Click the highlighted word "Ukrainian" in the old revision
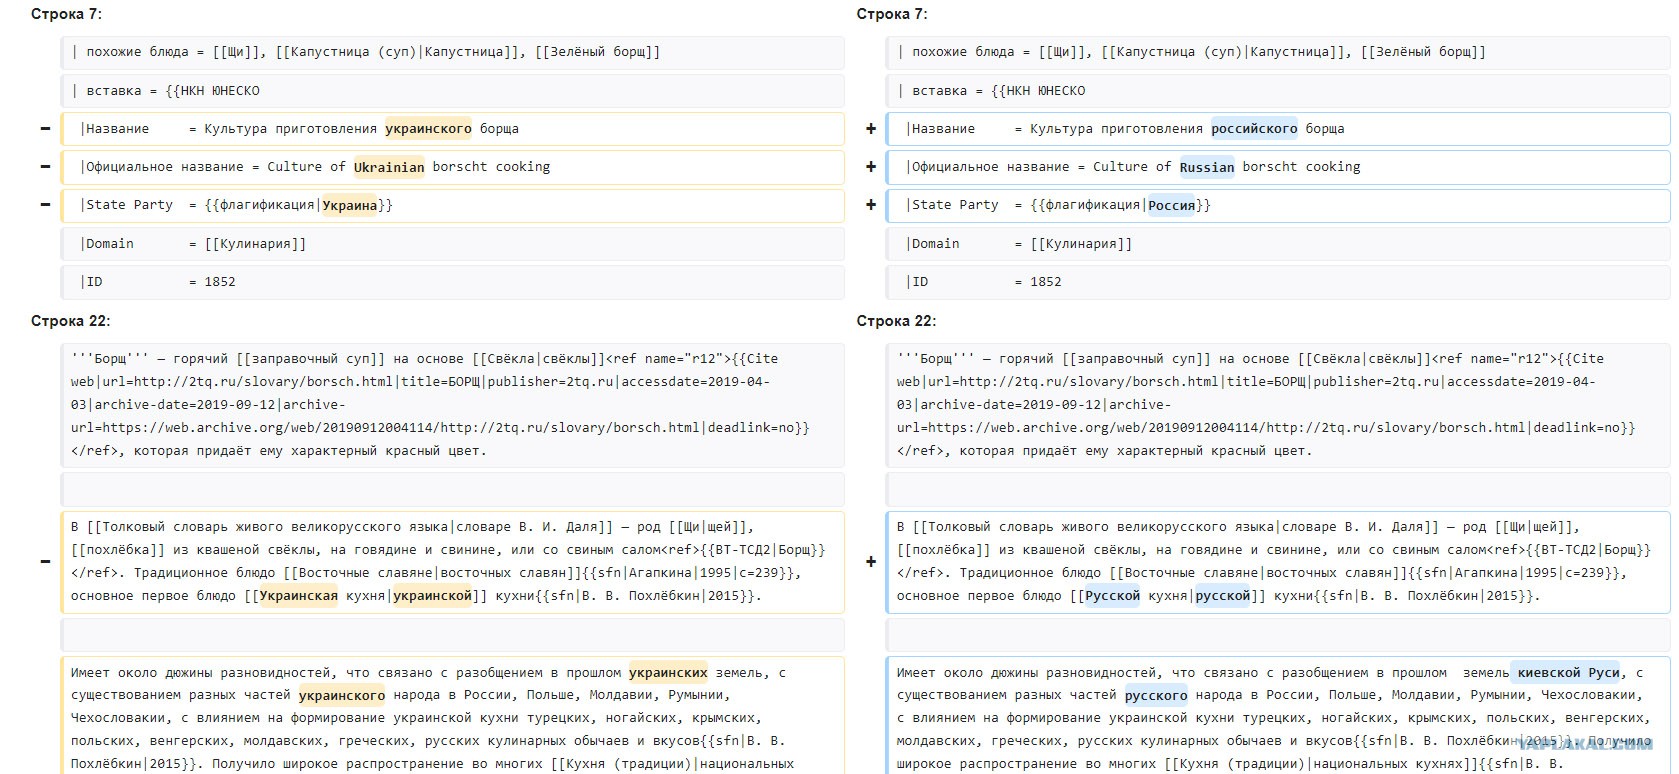Image resolution: width=1679 pixels, height=774 pixels. pos(389,167)
